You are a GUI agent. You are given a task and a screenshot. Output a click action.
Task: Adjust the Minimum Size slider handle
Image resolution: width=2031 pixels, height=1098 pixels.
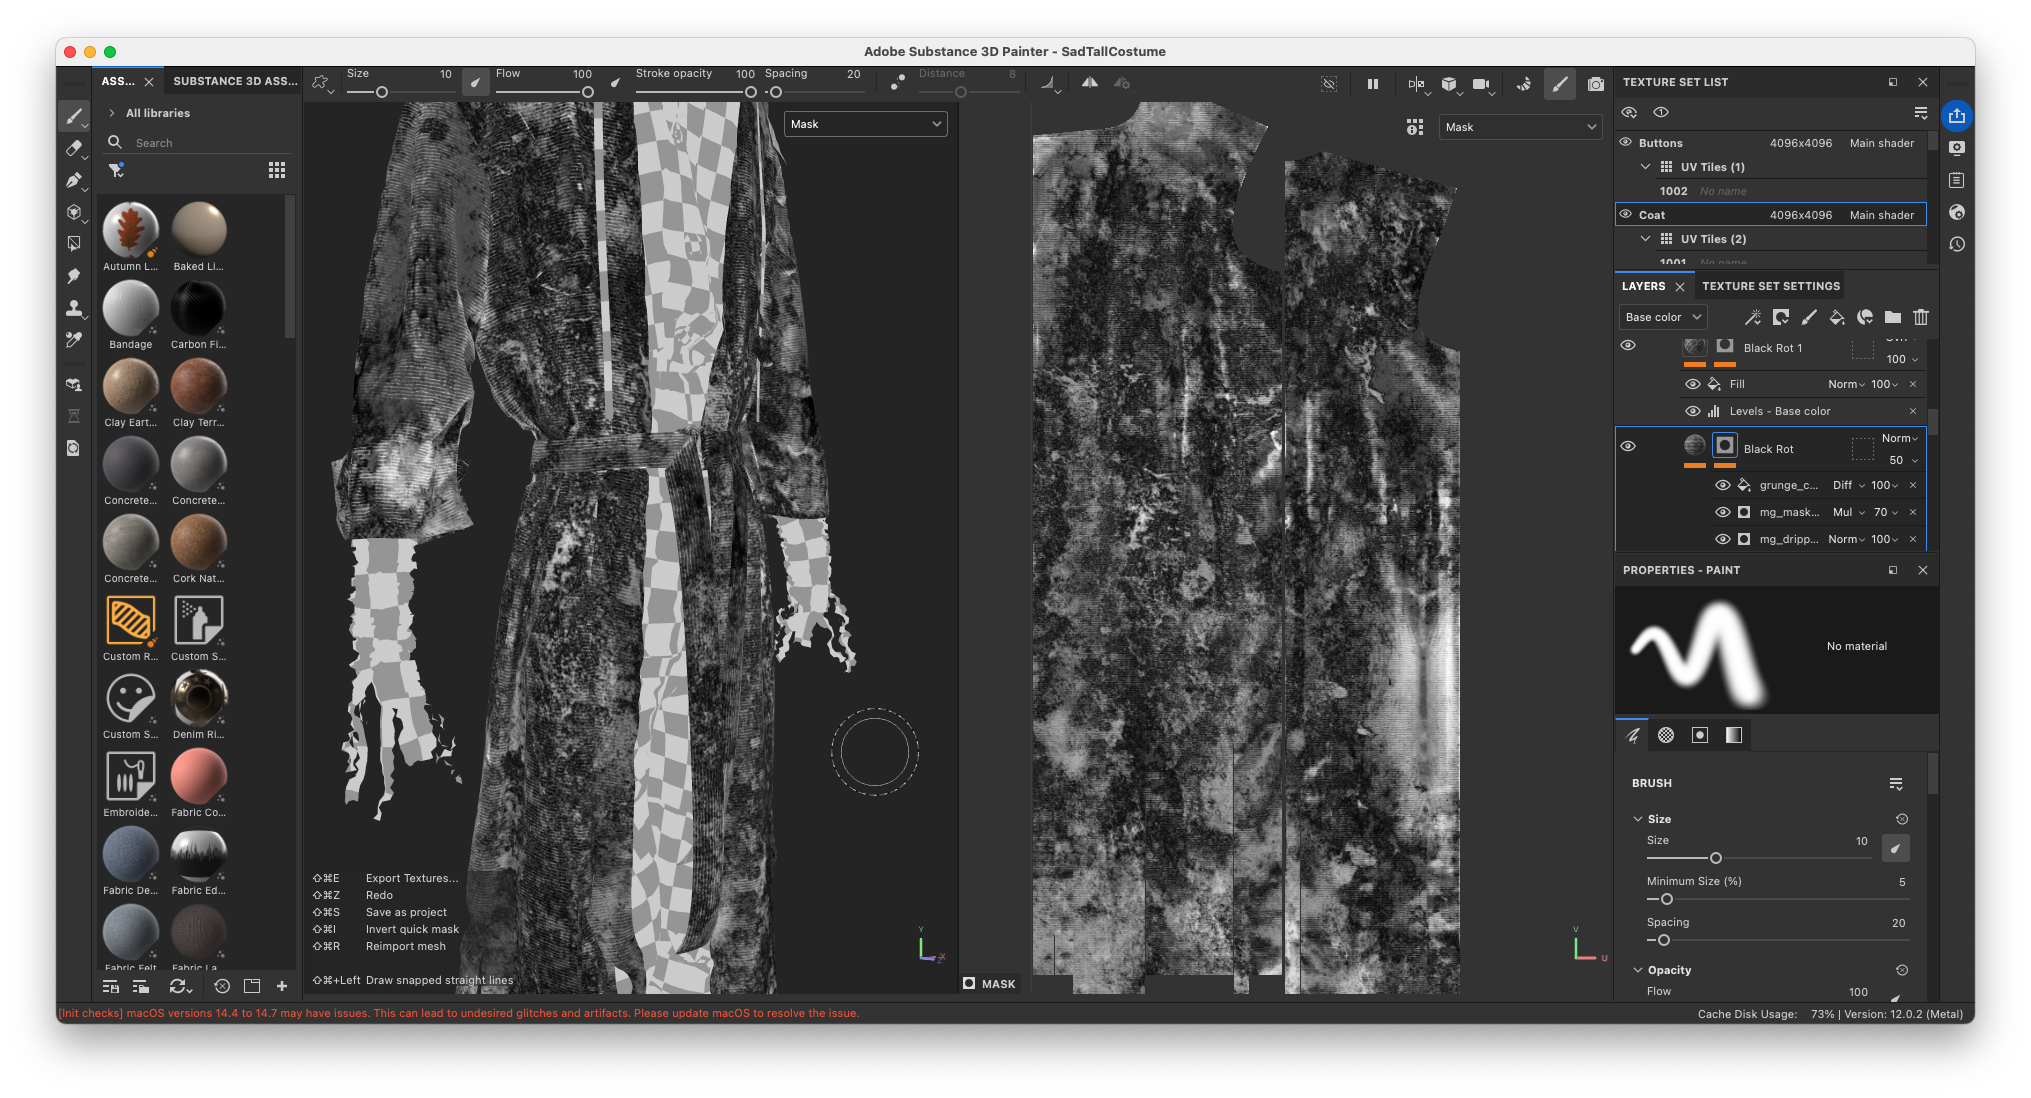[x=1666, y=899]
